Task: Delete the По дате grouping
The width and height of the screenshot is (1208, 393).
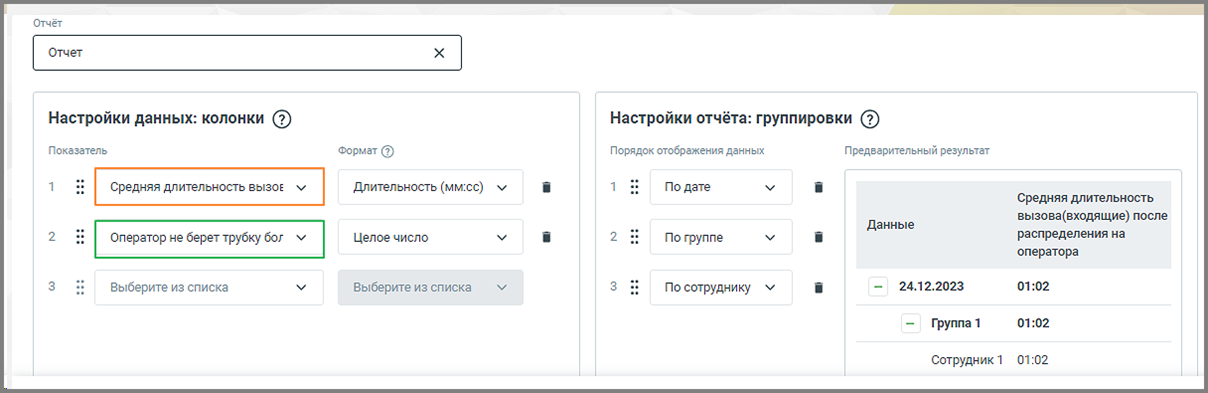Action: pos(818,187)
